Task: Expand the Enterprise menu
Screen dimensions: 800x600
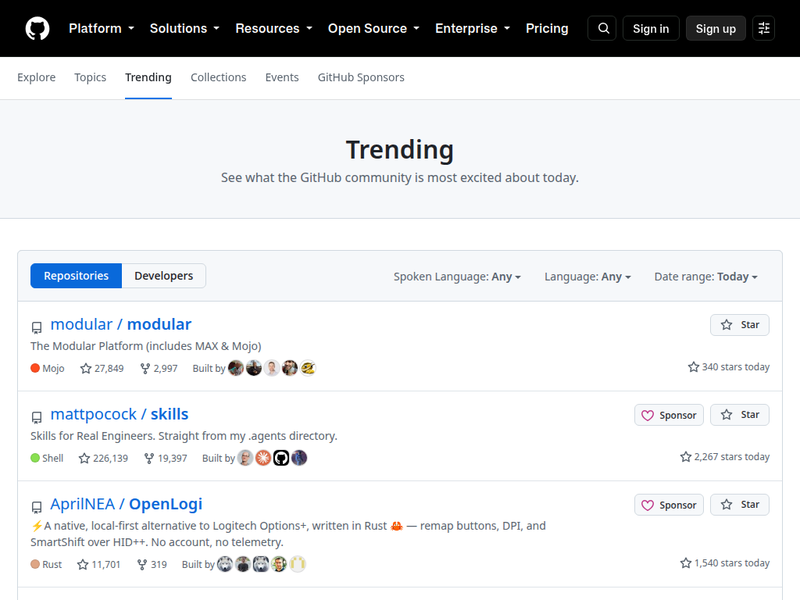Action: pos(473,29)
